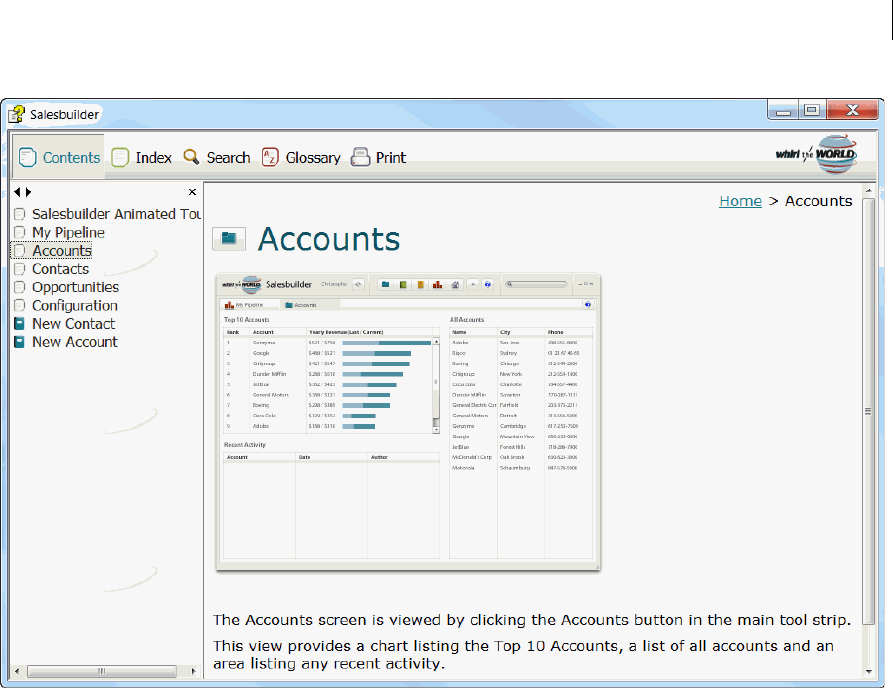Open the Contacts topic
Image resolution: width=893 pixels, height=688 pixels.
click(x=60, y=269)
